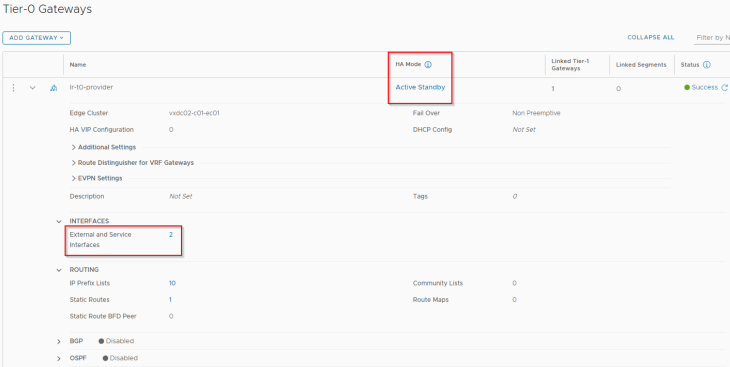The height and width of the screenshot is (367, 730).
Task: Open the Linked Tier-1 Gateways count link
Action: pos(553,88)
